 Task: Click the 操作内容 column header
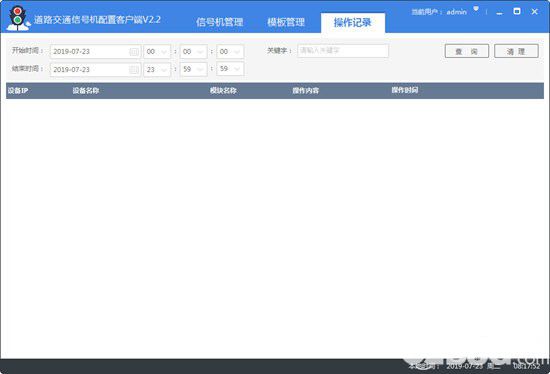point(306,91)
